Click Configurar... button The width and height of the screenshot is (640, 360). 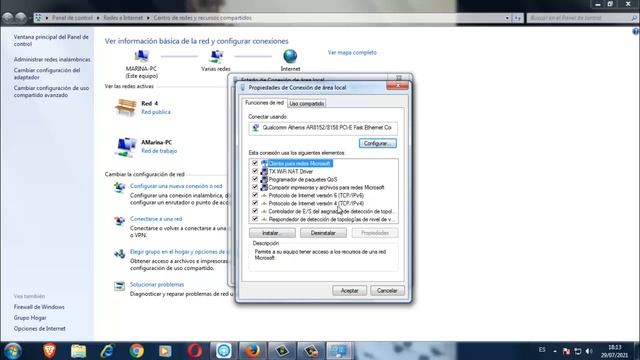point(378,143)
